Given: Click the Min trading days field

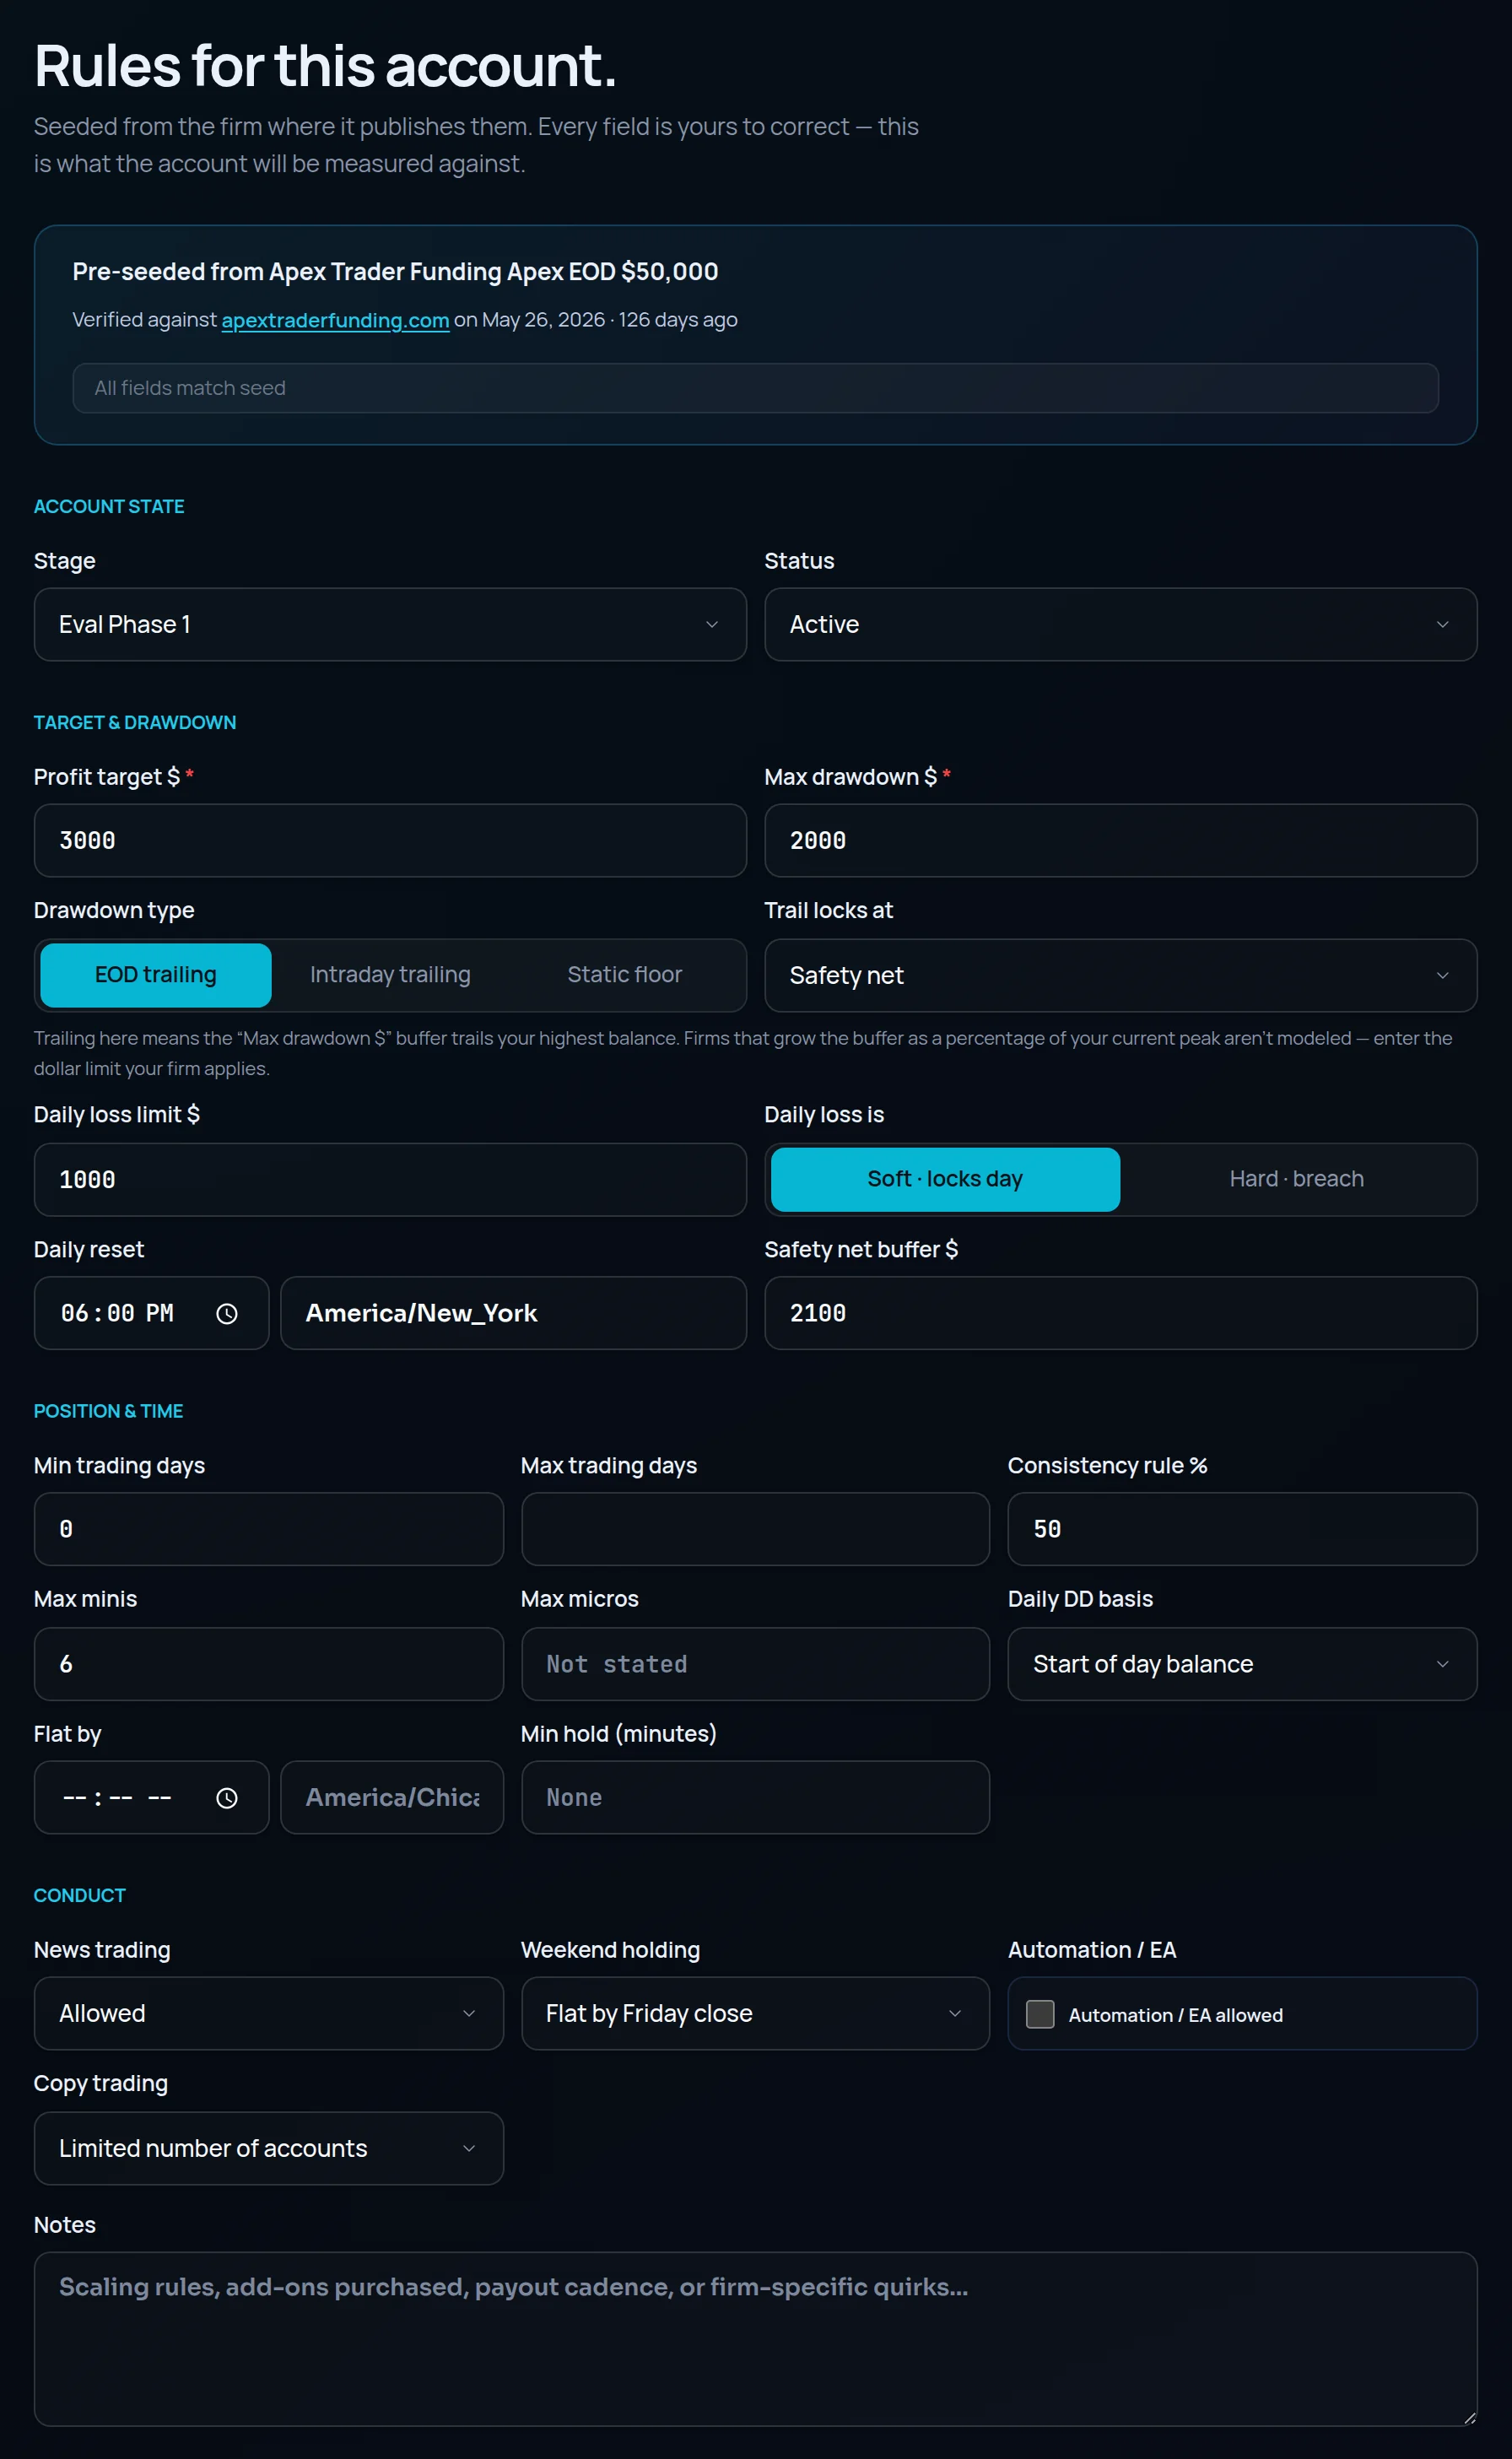Looking at the screenshot, I should tap(268, 1528).
